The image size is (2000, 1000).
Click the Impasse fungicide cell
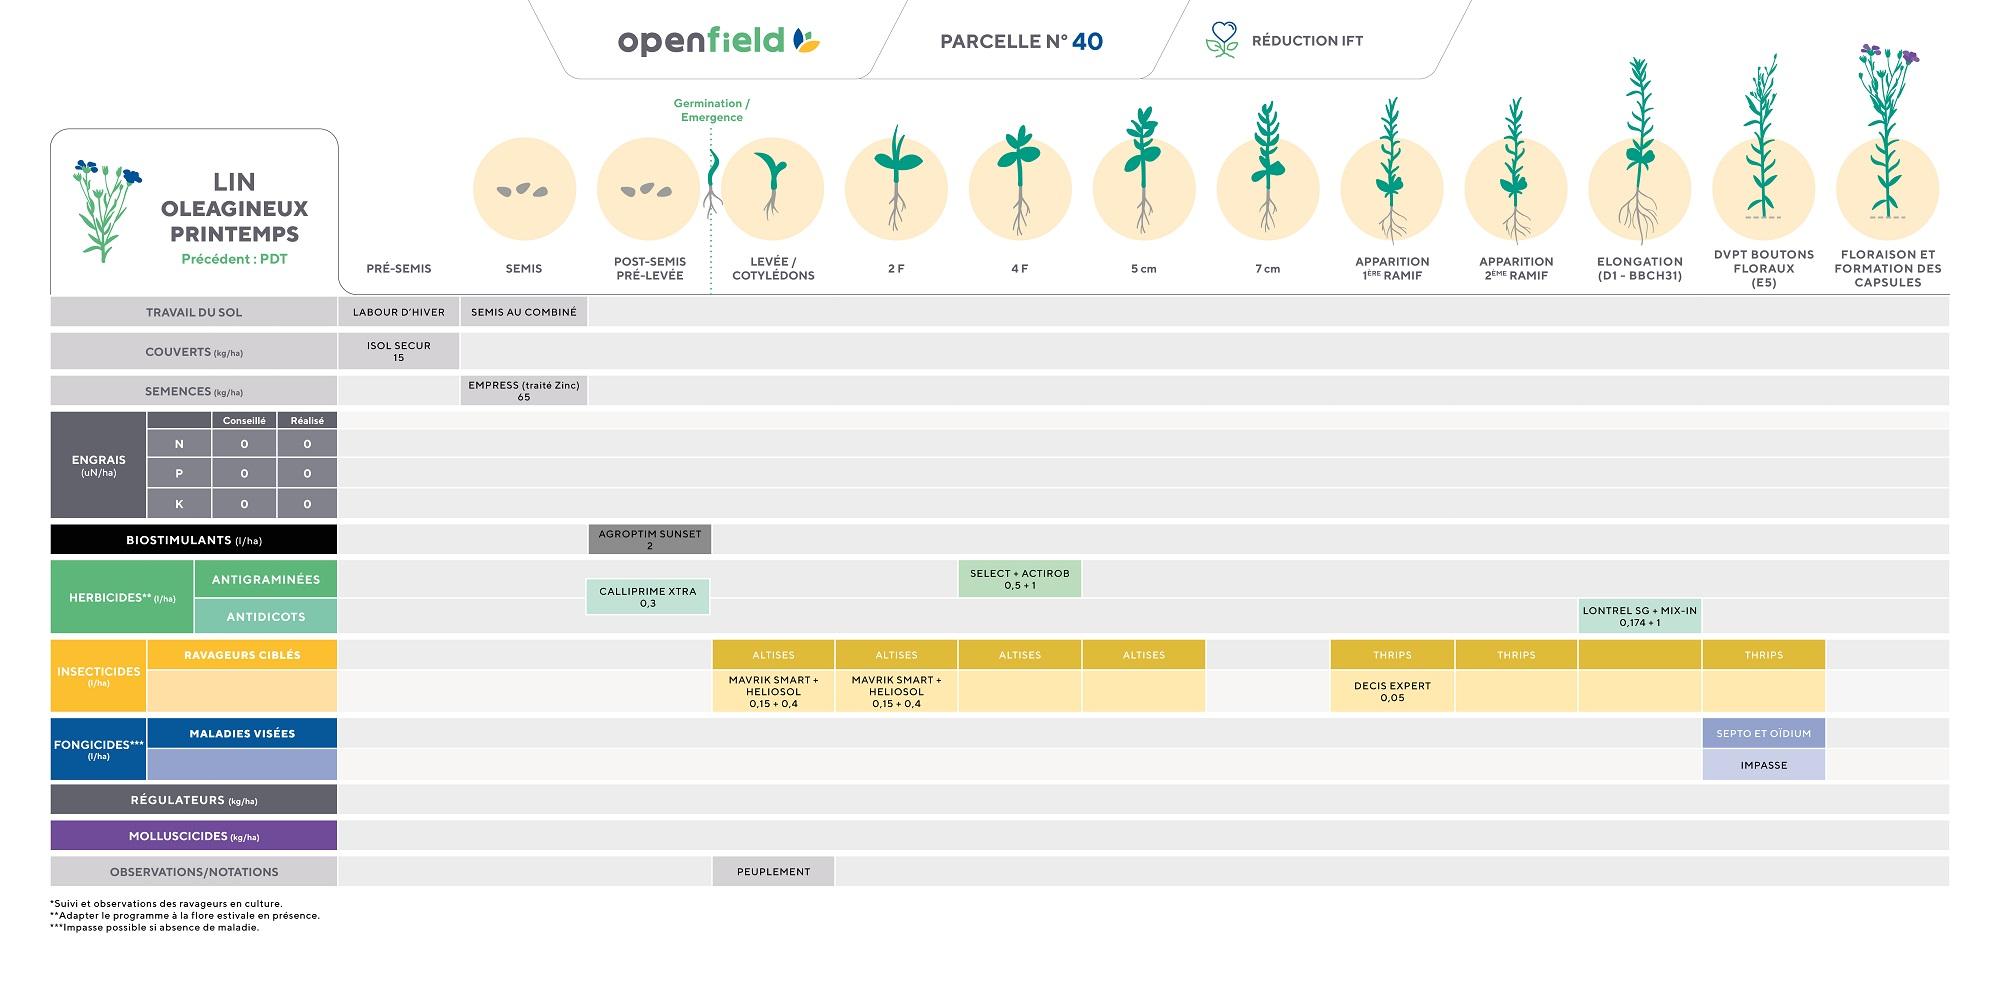click(1763, 765)
